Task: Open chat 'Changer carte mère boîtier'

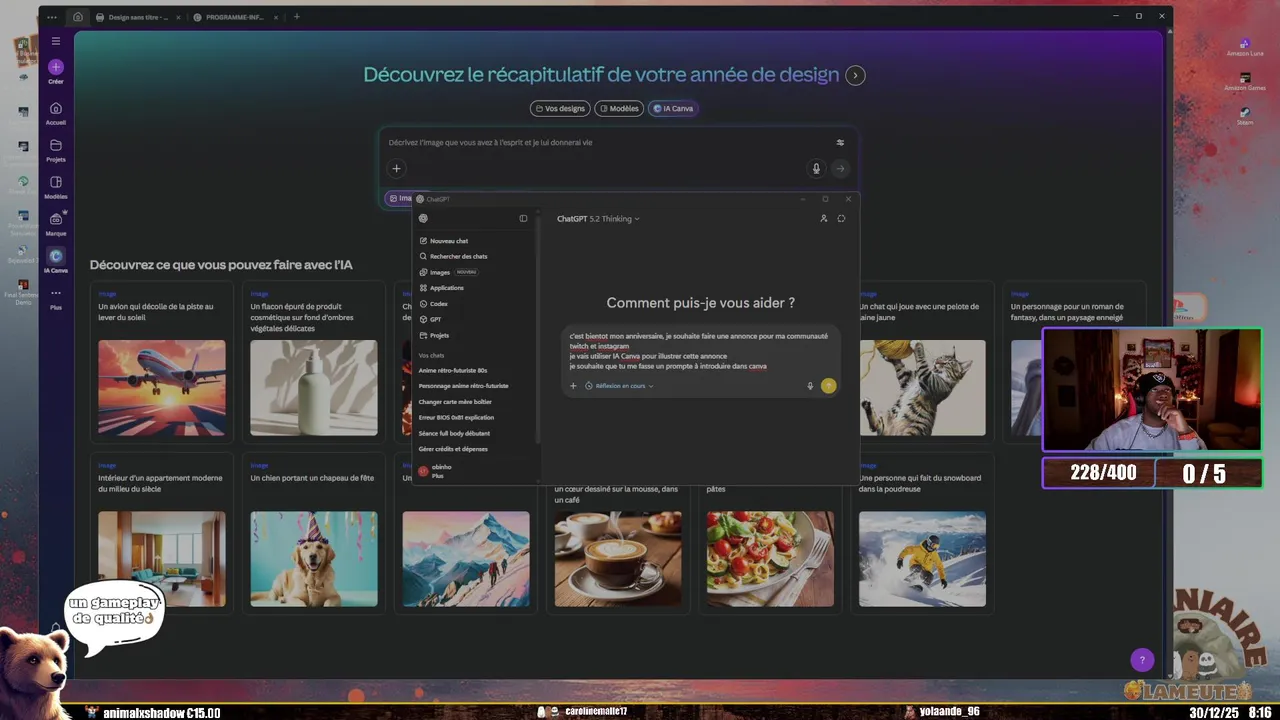Action: pos(455,402)
